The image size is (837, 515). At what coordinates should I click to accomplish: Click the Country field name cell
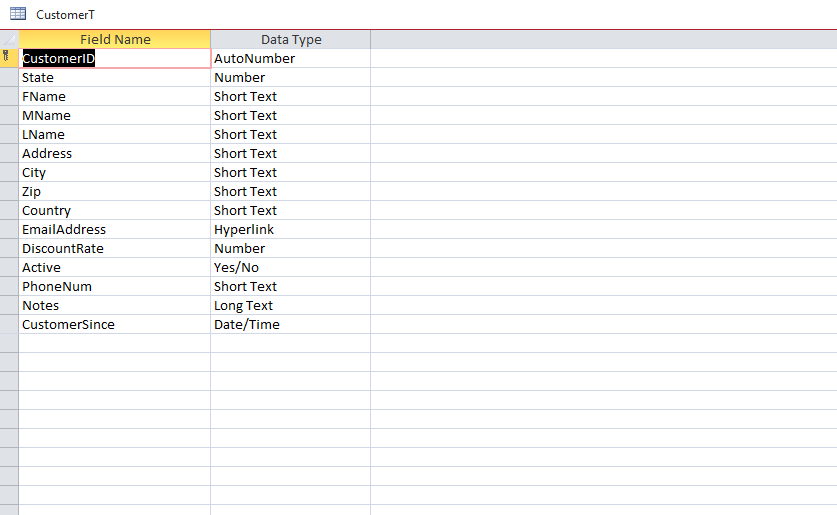[x=115, y=210]
